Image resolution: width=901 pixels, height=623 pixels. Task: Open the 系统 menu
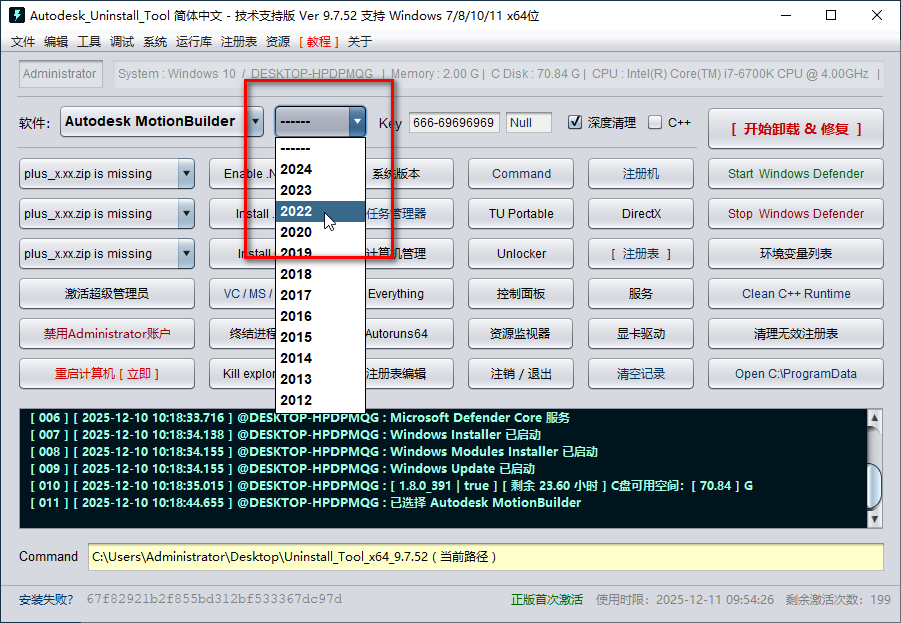coord(155,41)
